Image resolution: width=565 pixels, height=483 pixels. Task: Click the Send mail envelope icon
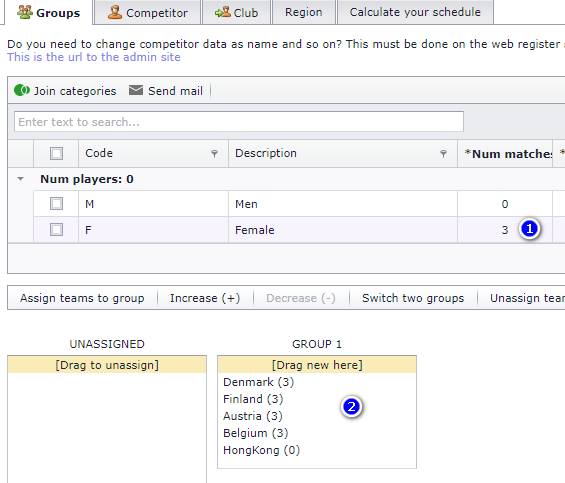point(136,90)
